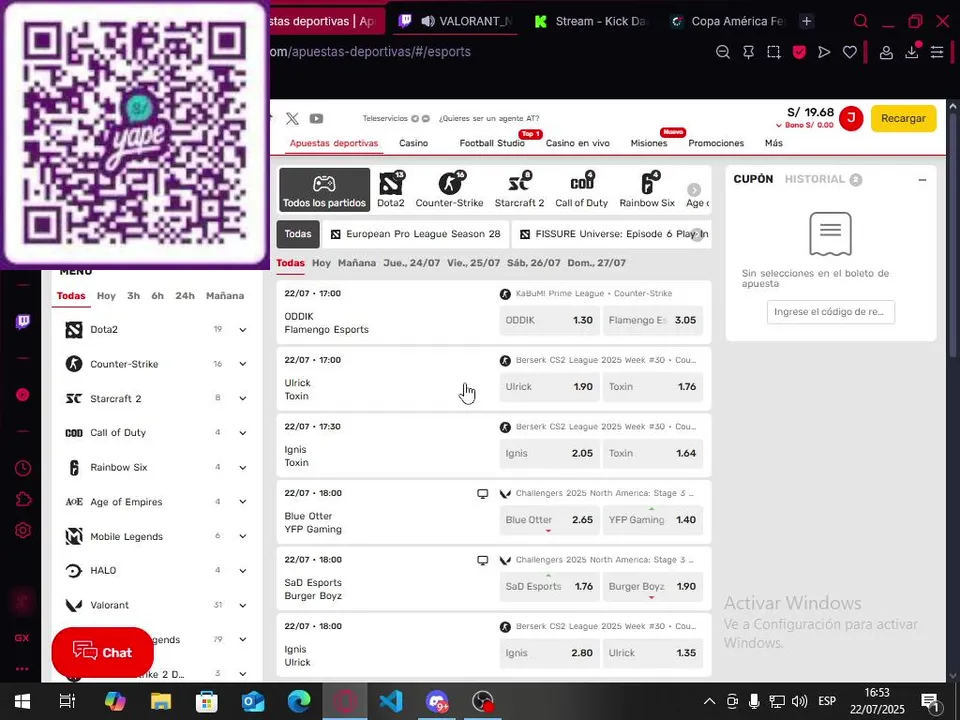The height and width of the screenshot is (720, 960).
Task: Open the browser account profile icon
Action: point(886,52)
